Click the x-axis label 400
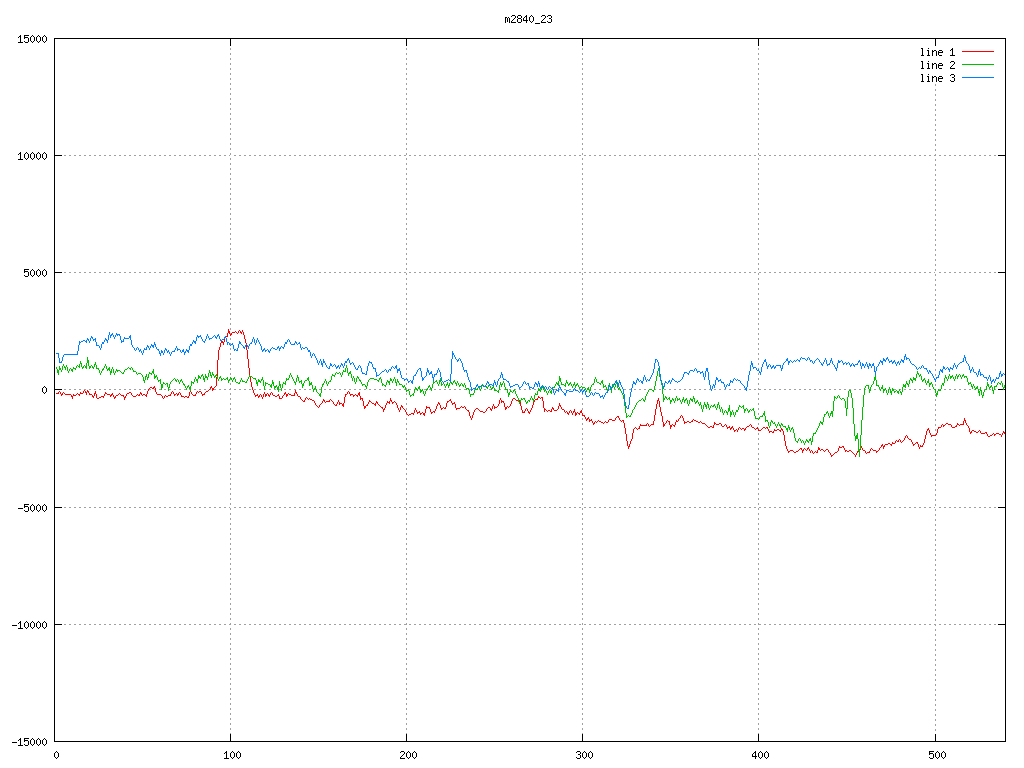Screen dimensions: 1024x768 click(761, 756)
